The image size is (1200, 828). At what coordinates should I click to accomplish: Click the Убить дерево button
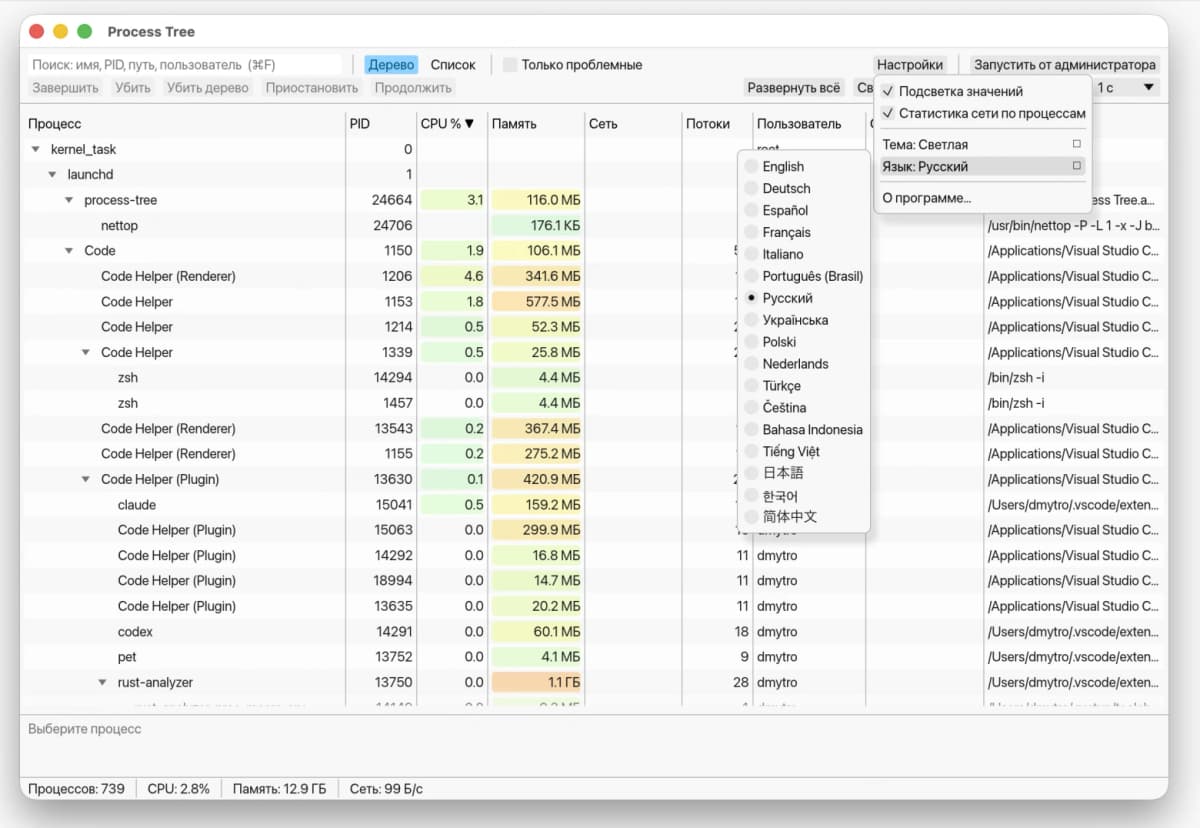coord(208,88)
